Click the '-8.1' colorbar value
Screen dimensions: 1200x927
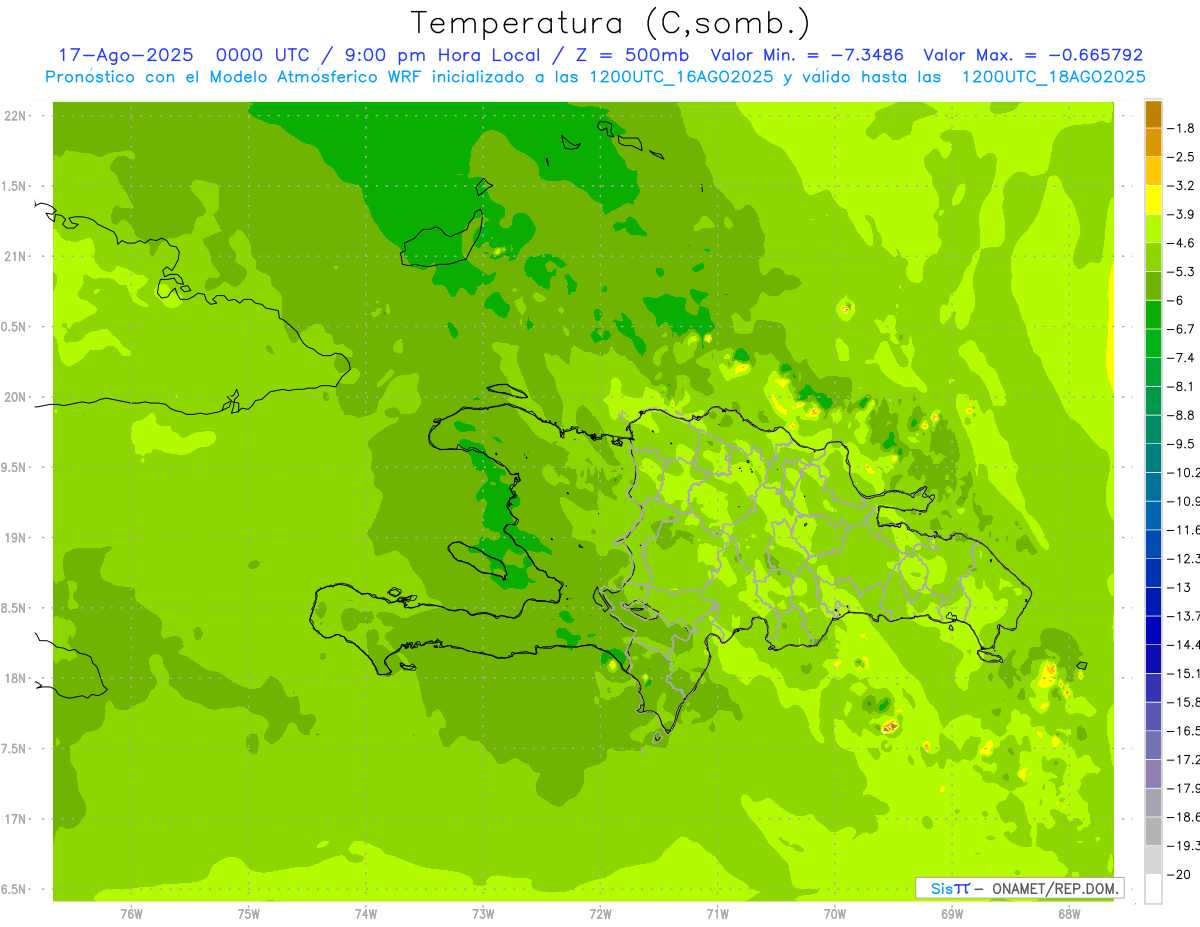pyautogui.click(x=1181, y=386)
